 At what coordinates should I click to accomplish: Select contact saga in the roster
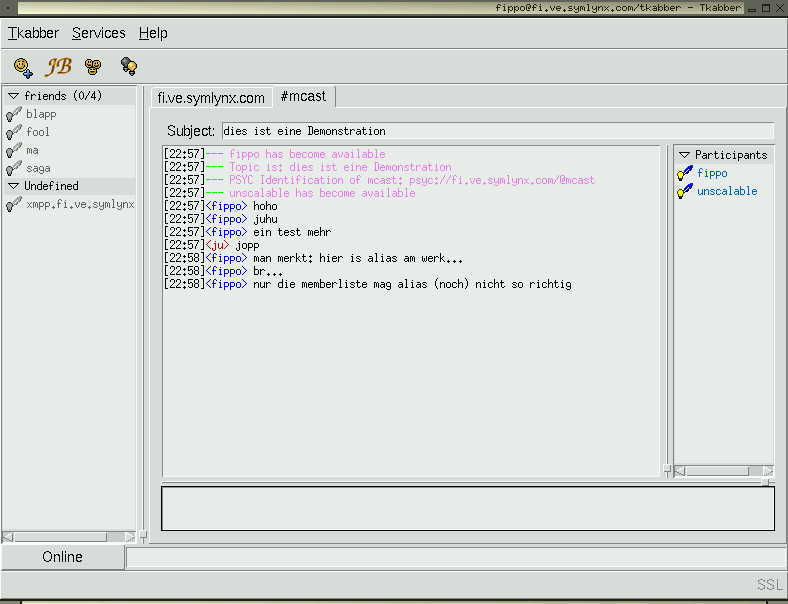click(38, 168)
